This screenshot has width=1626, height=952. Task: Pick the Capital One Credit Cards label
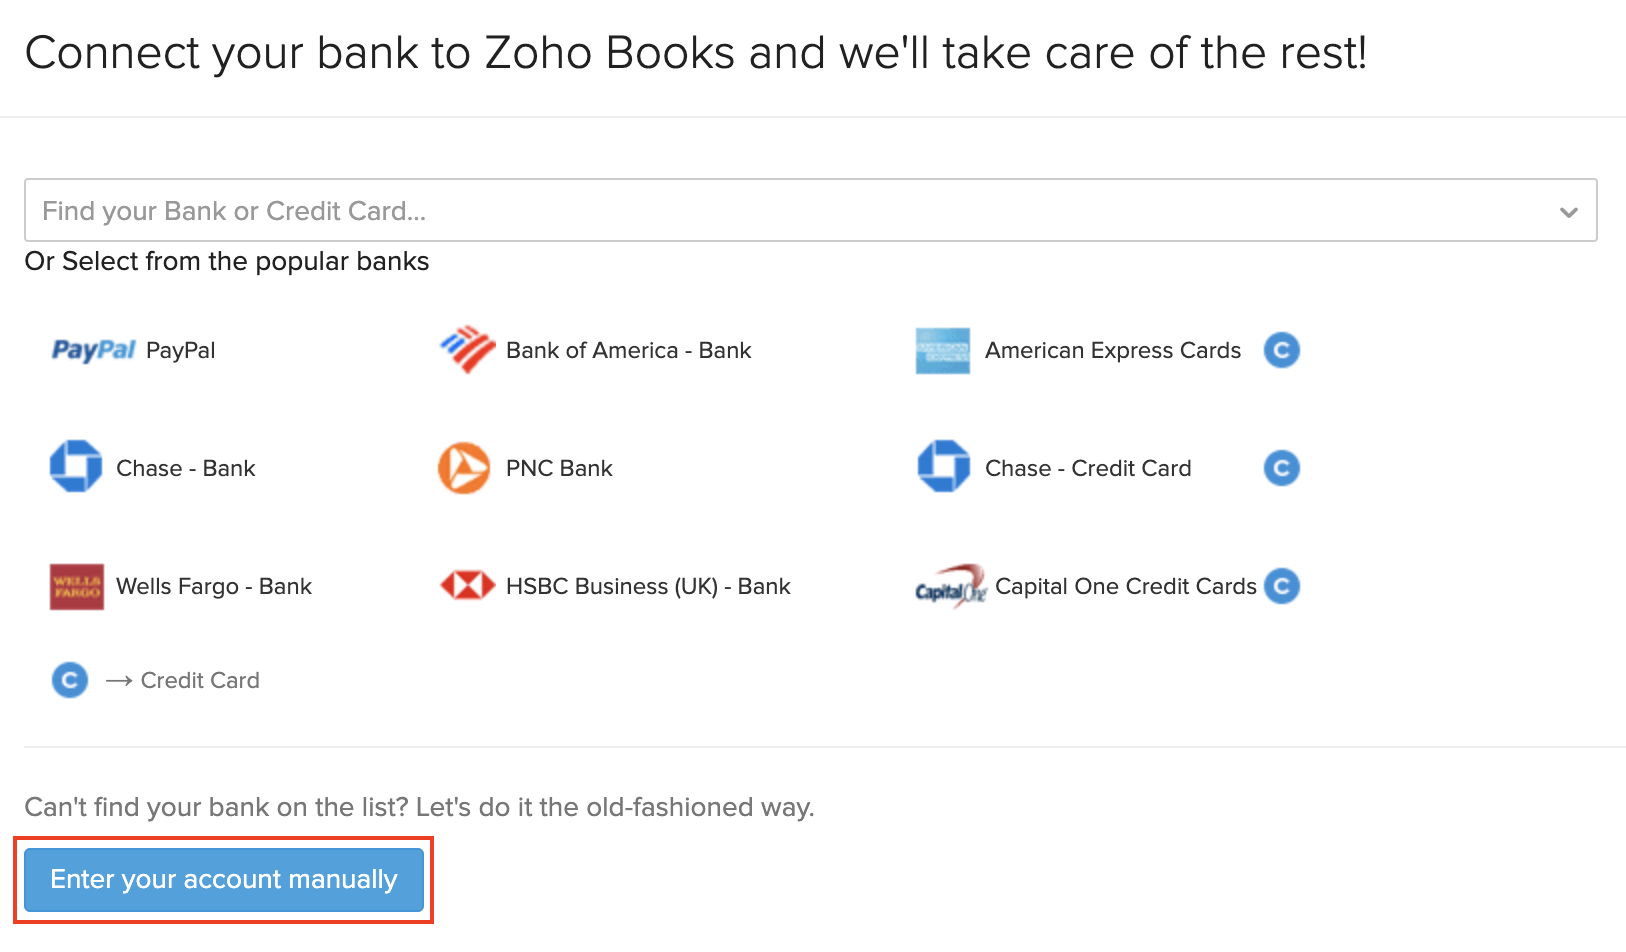point(1125,586)
